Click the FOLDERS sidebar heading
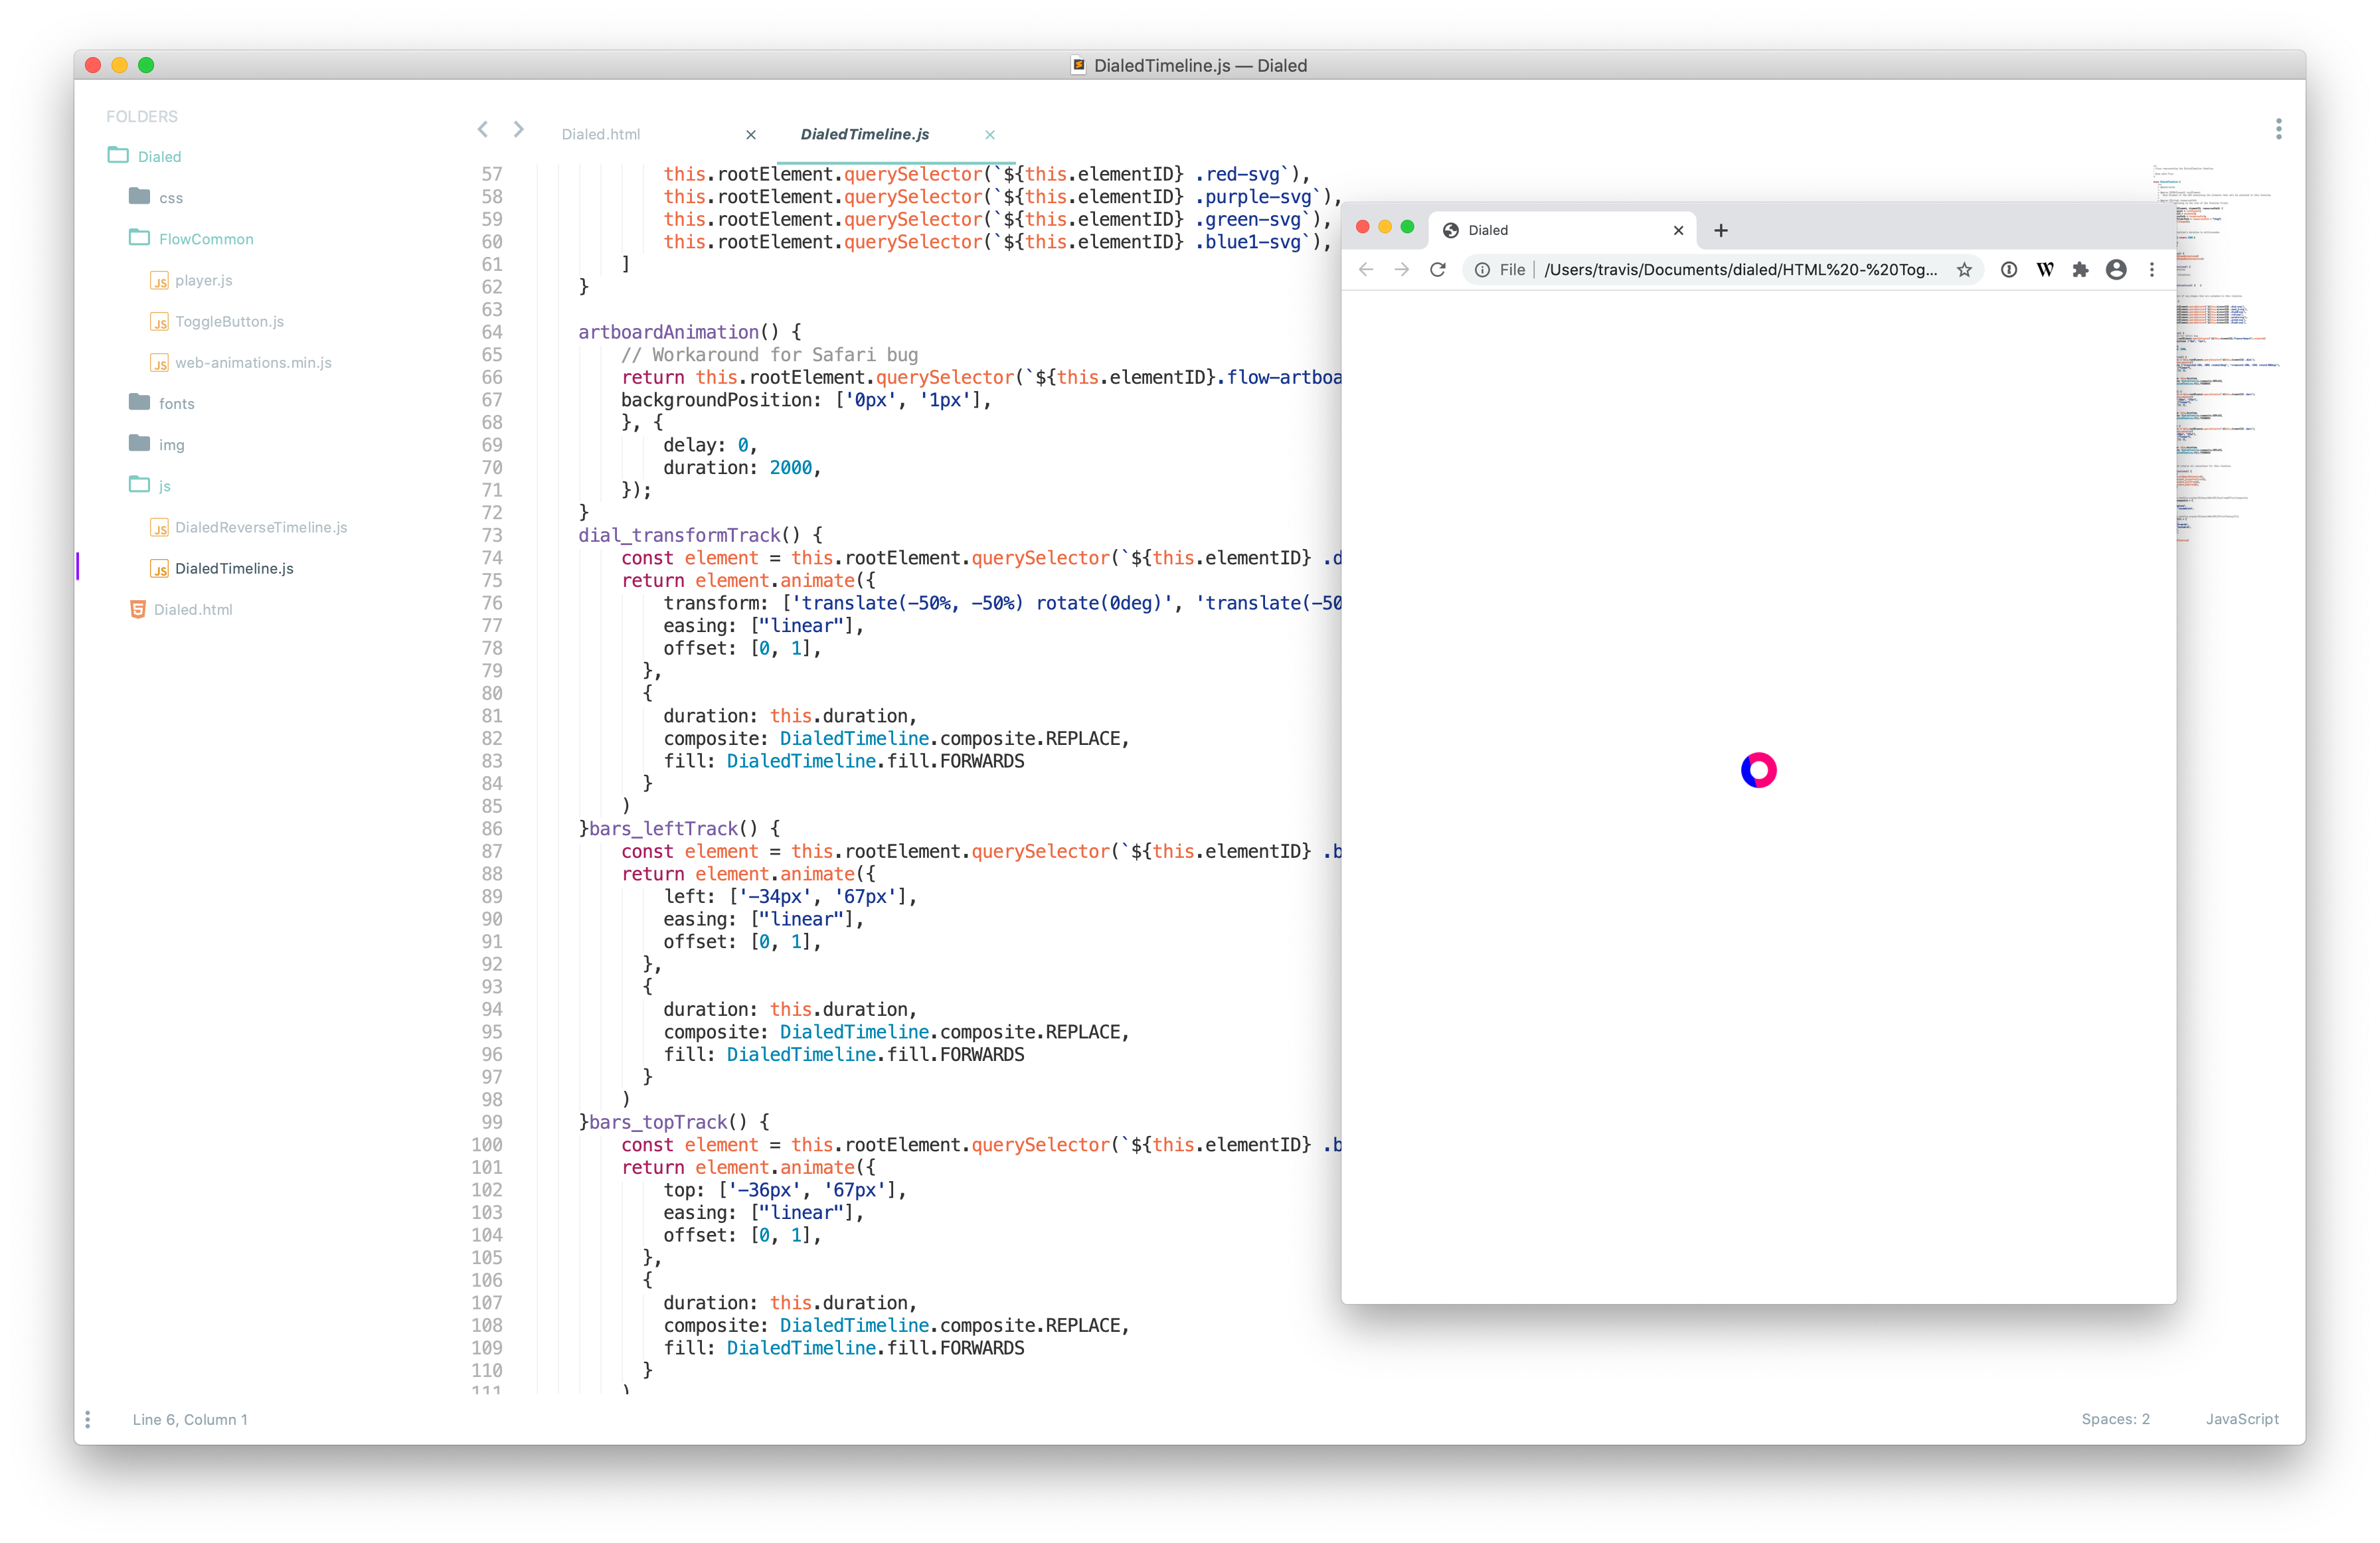This screenshot has width=2380, height=1543. [x=142, y=116]
